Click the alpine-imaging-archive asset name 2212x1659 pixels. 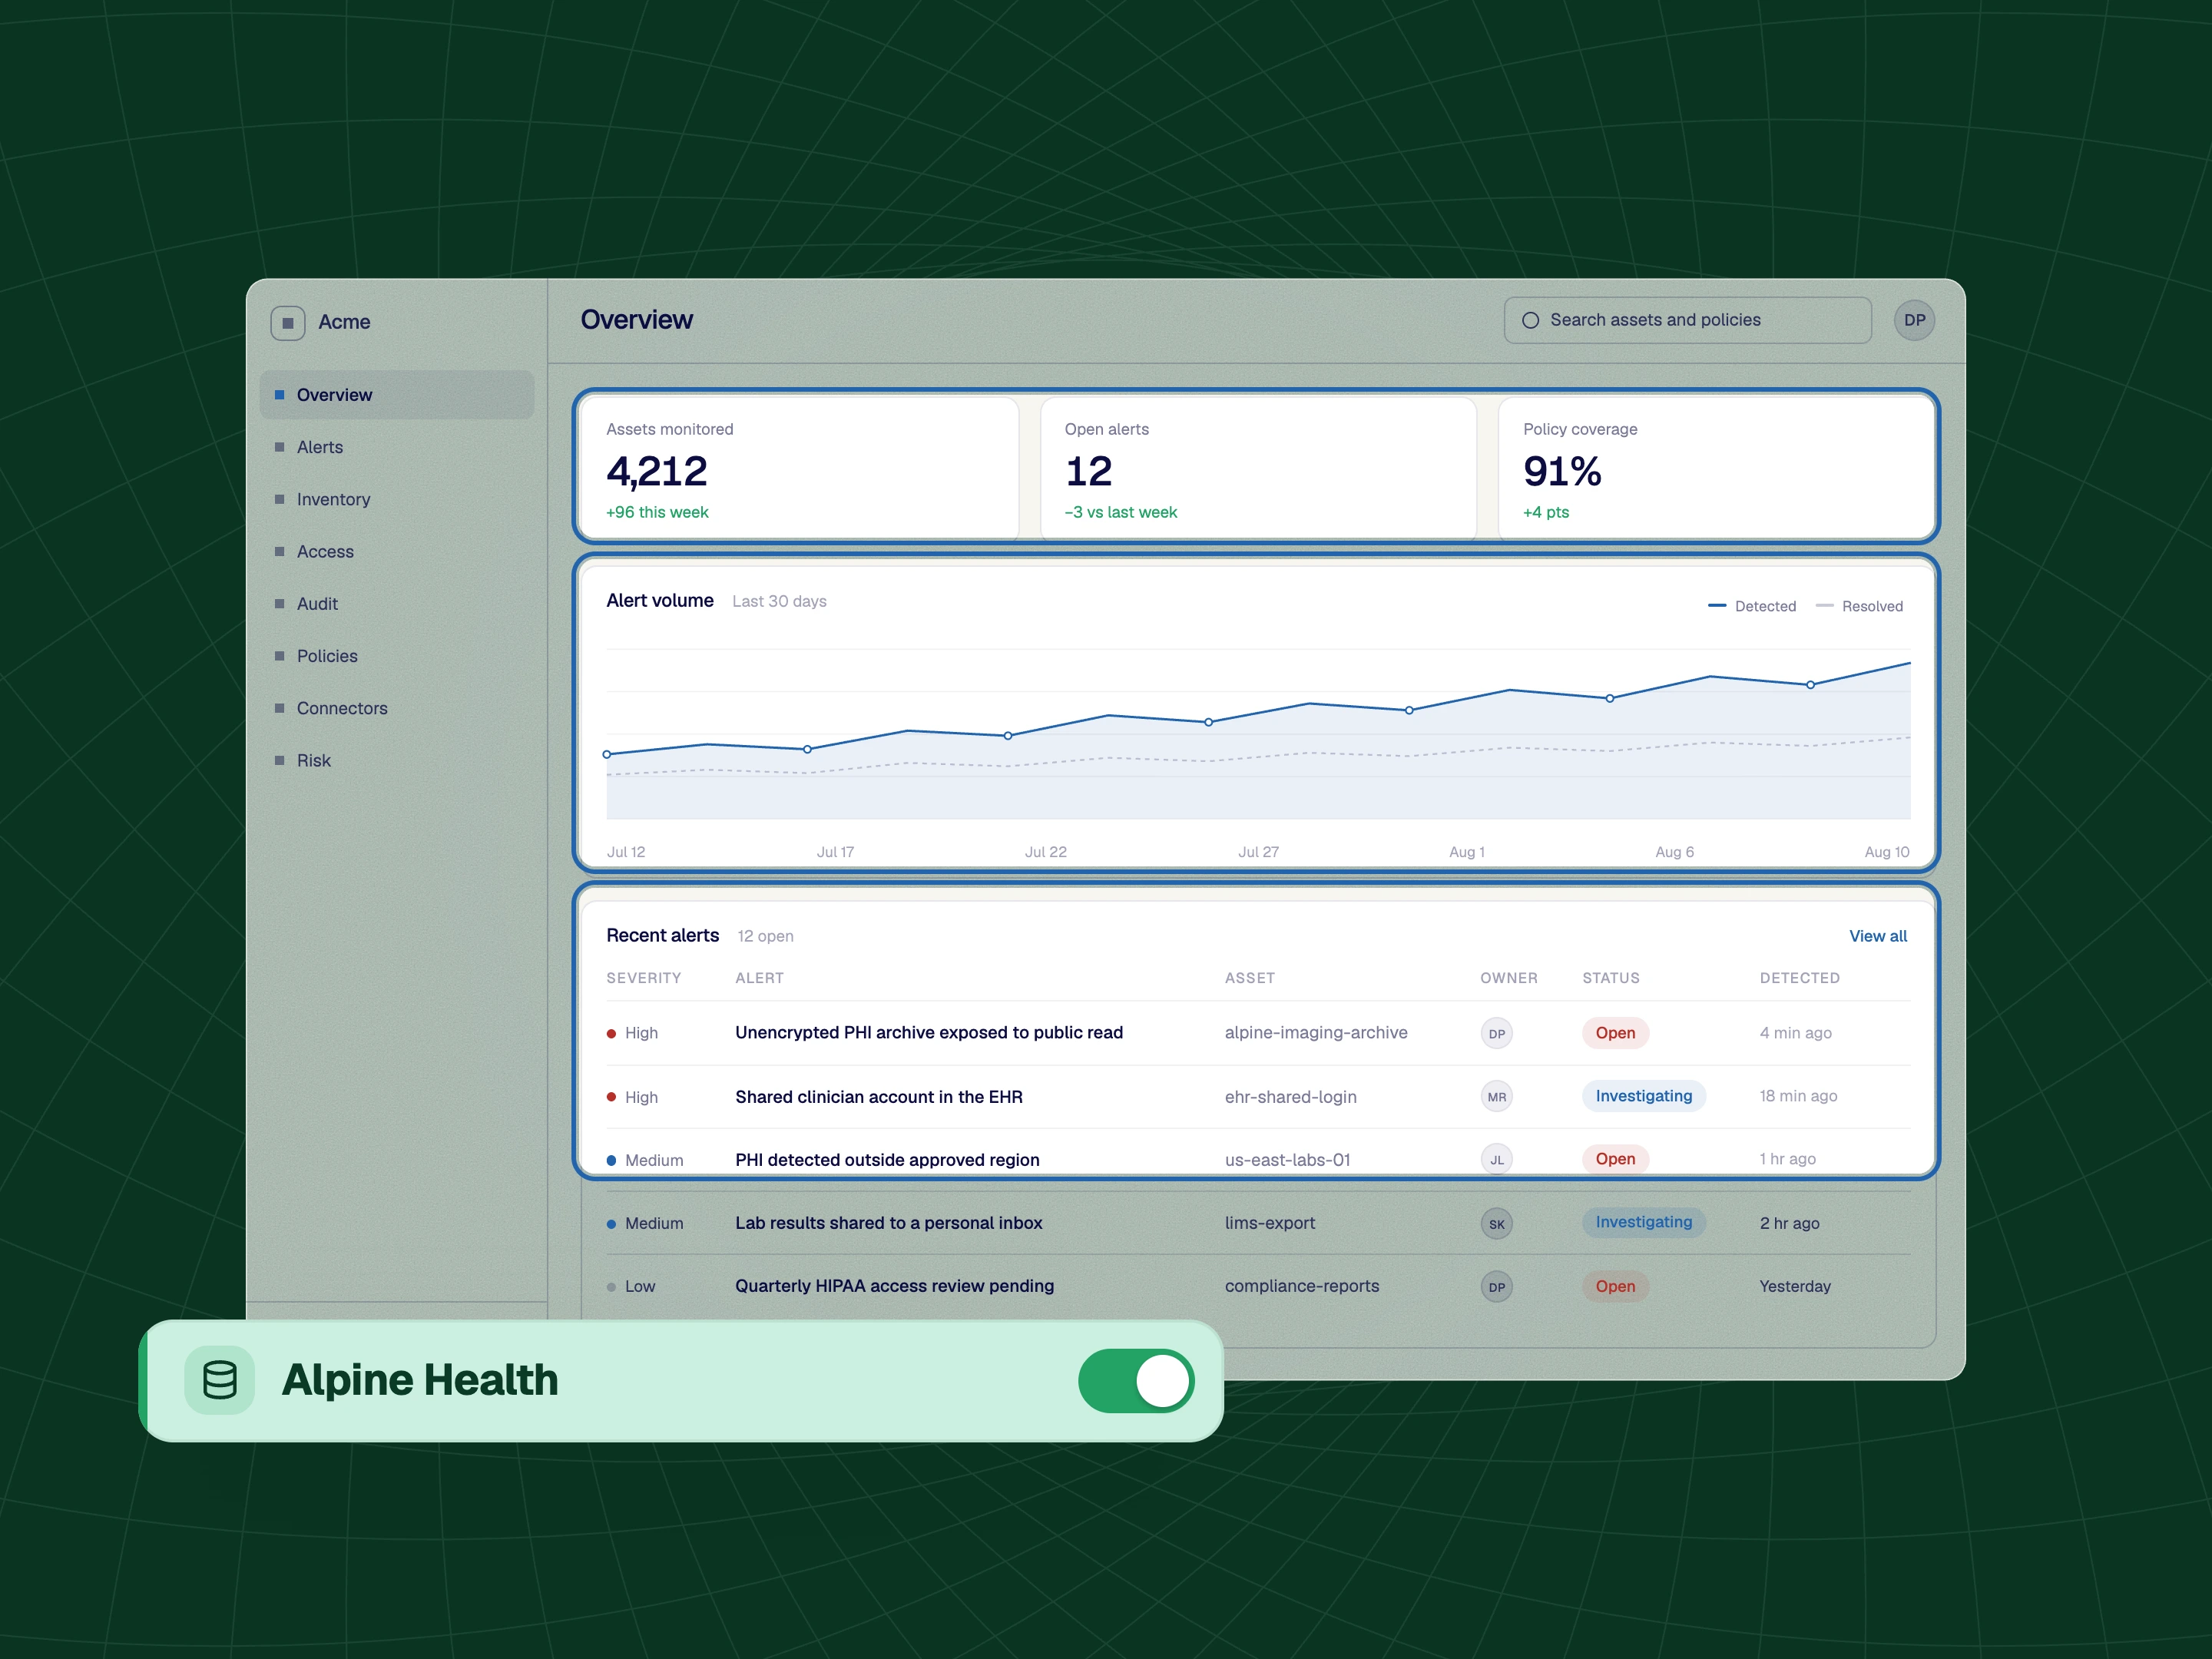point(1316,1033)
